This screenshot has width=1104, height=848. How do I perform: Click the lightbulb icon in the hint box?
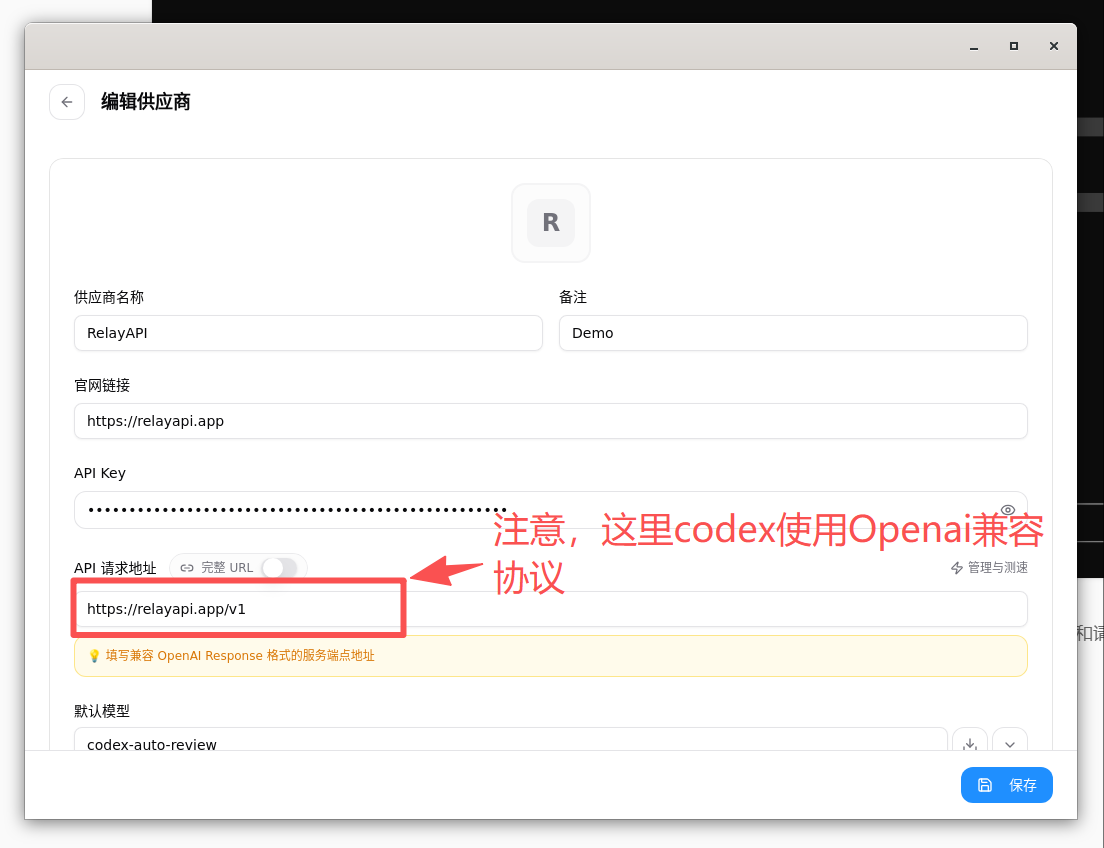pyautogui.click(x=94, y=656)
